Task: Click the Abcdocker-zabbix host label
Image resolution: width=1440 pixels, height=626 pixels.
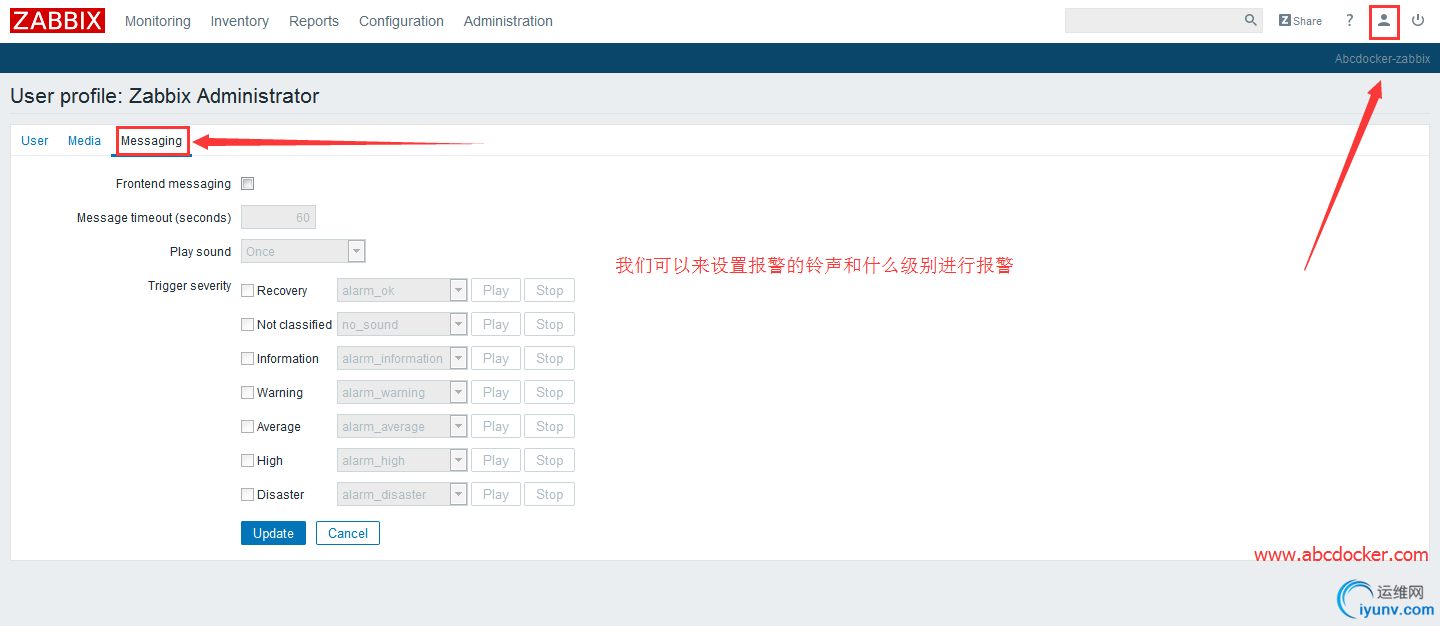Action: click(1381, 58)
